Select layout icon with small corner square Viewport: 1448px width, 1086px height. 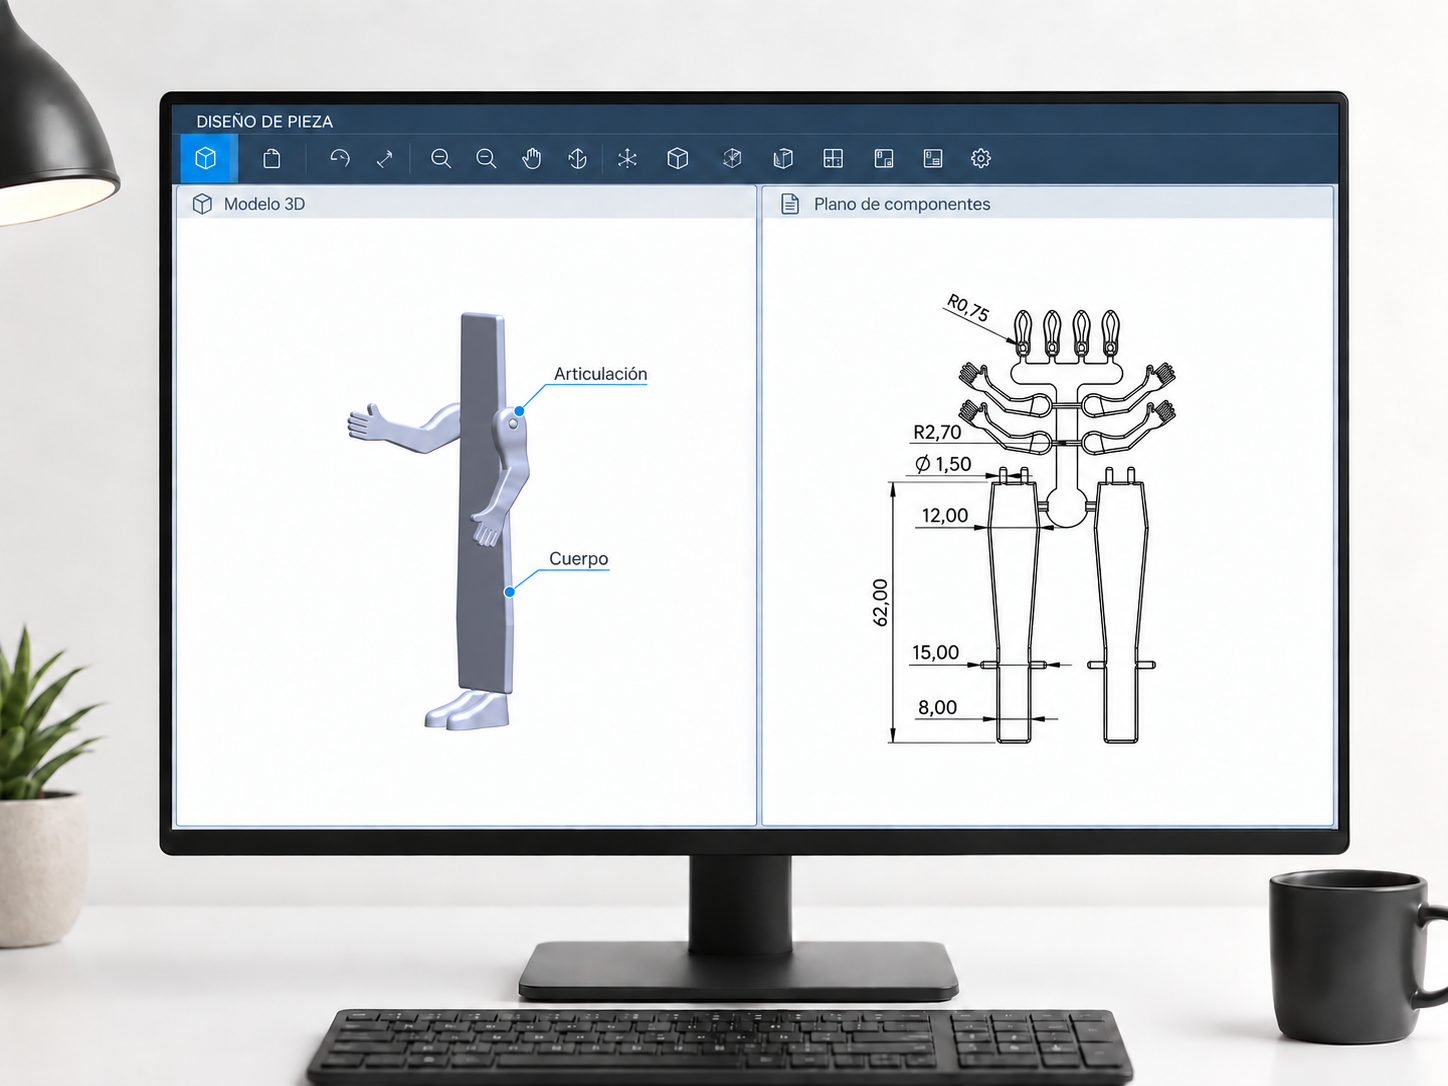tap(884, 158)
